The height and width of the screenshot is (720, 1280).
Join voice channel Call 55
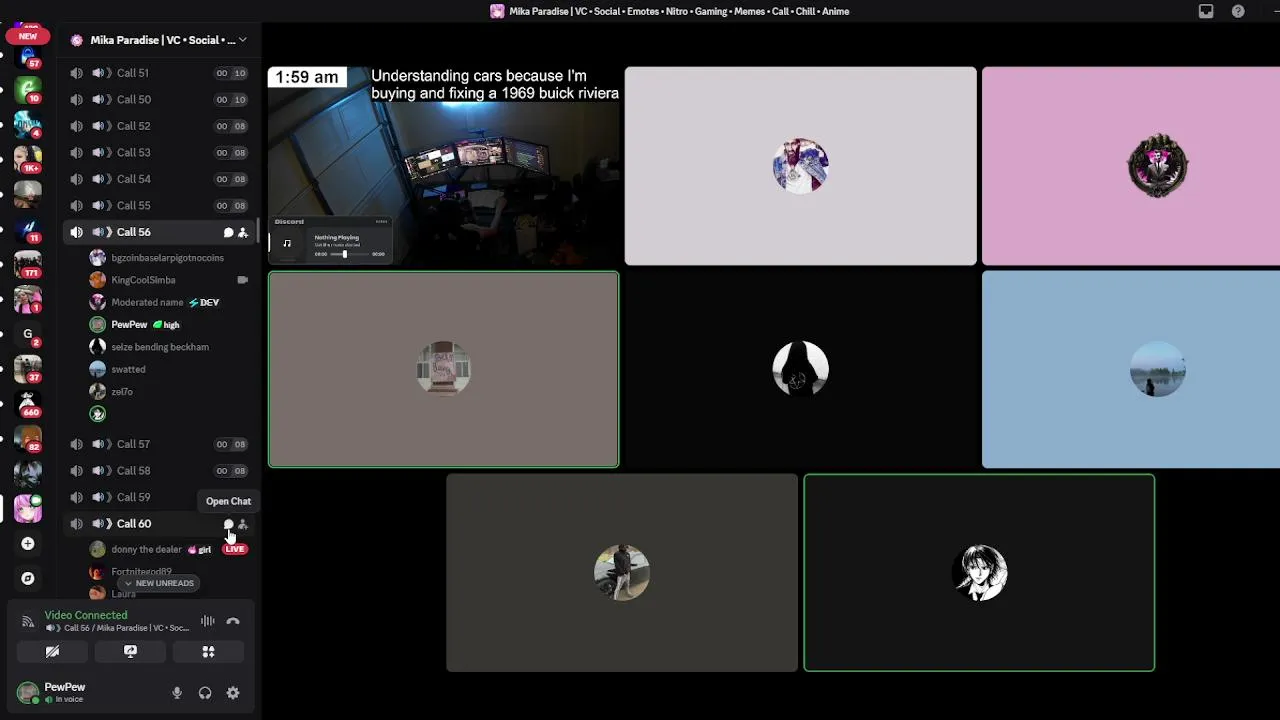tap(158, 205)
